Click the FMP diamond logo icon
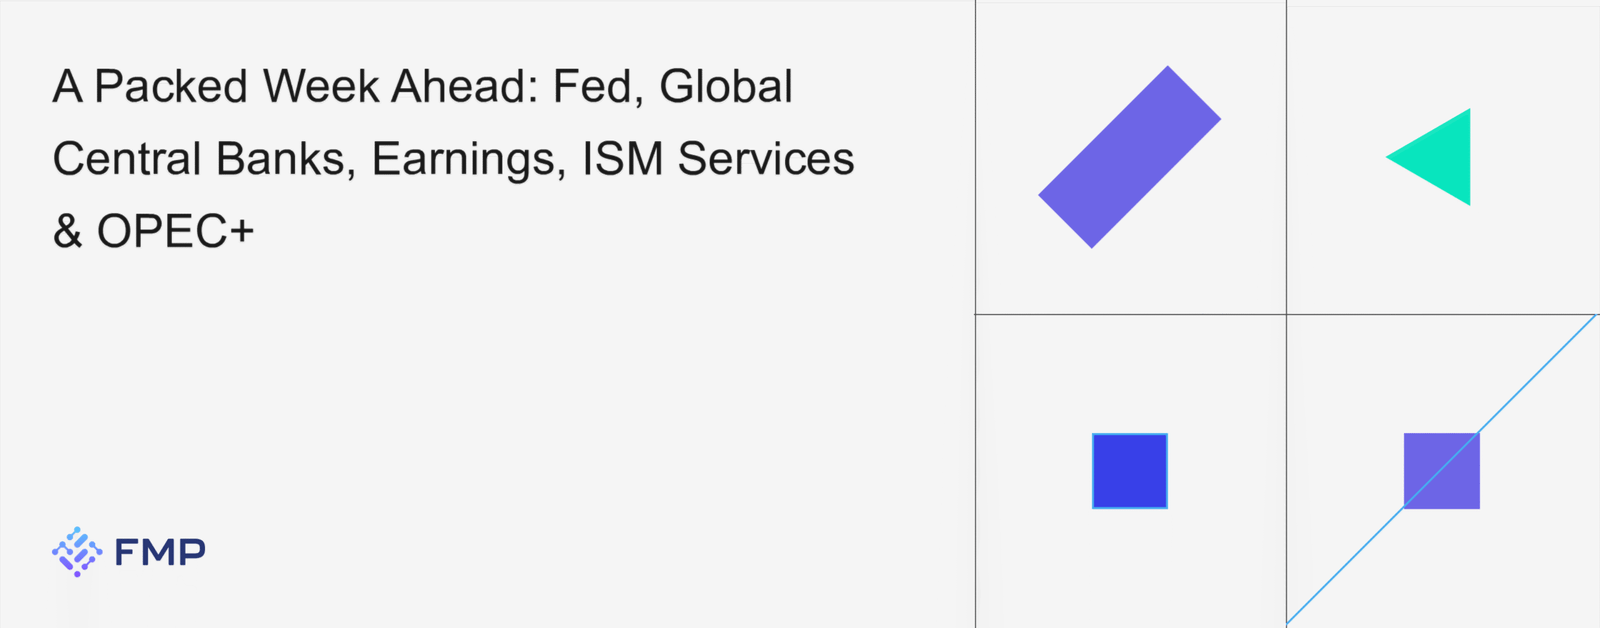The image size is (1600, 628). (x=77, y=551)
